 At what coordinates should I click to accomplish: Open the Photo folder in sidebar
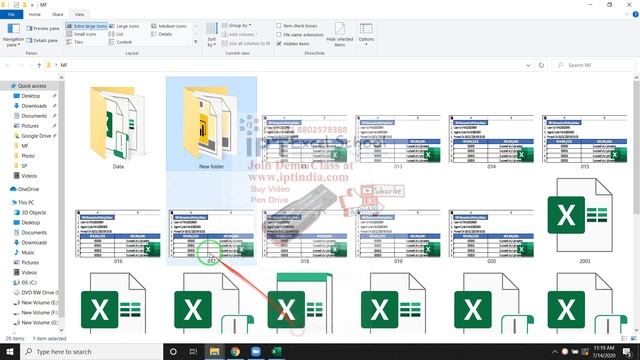pyautogui.click(x=28, y=156)
